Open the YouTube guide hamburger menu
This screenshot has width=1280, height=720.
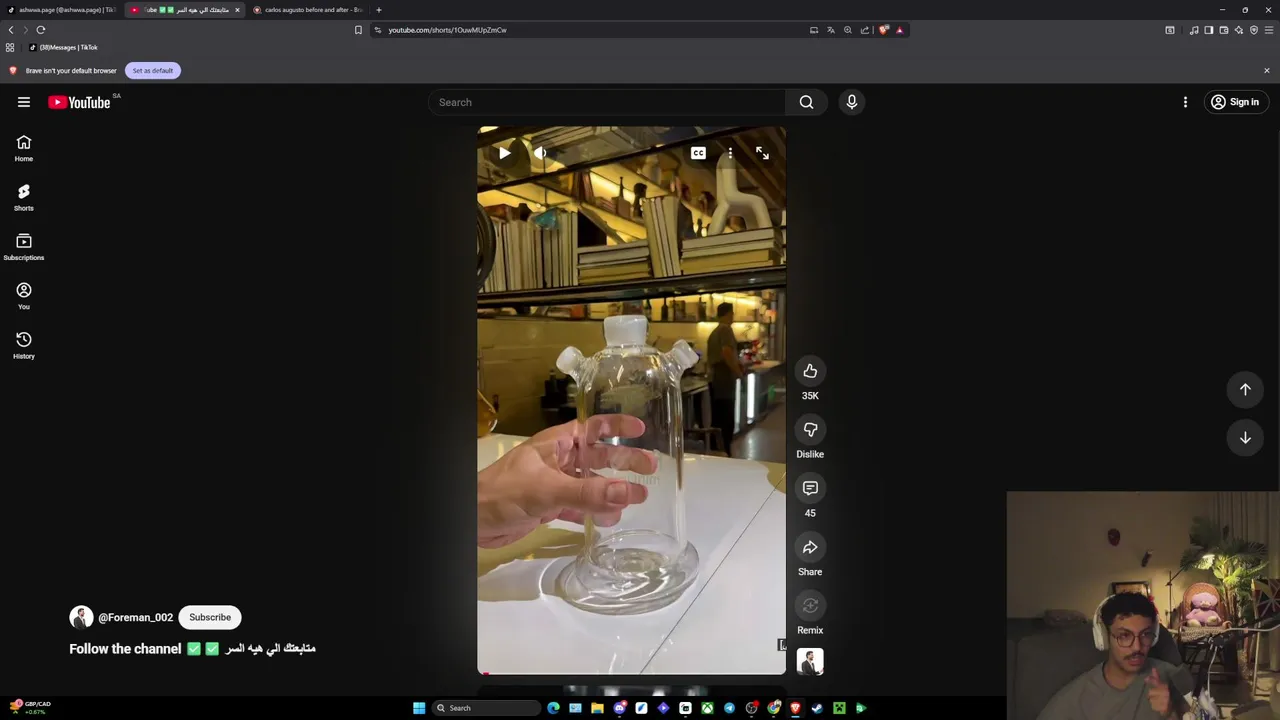click(24, 102)
